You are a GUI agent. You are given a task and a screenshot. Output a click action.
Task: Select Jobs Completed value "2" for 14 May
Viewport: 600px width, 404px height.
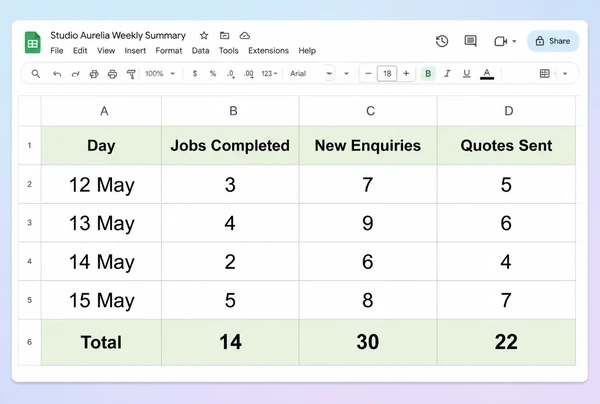pos(230,262)
